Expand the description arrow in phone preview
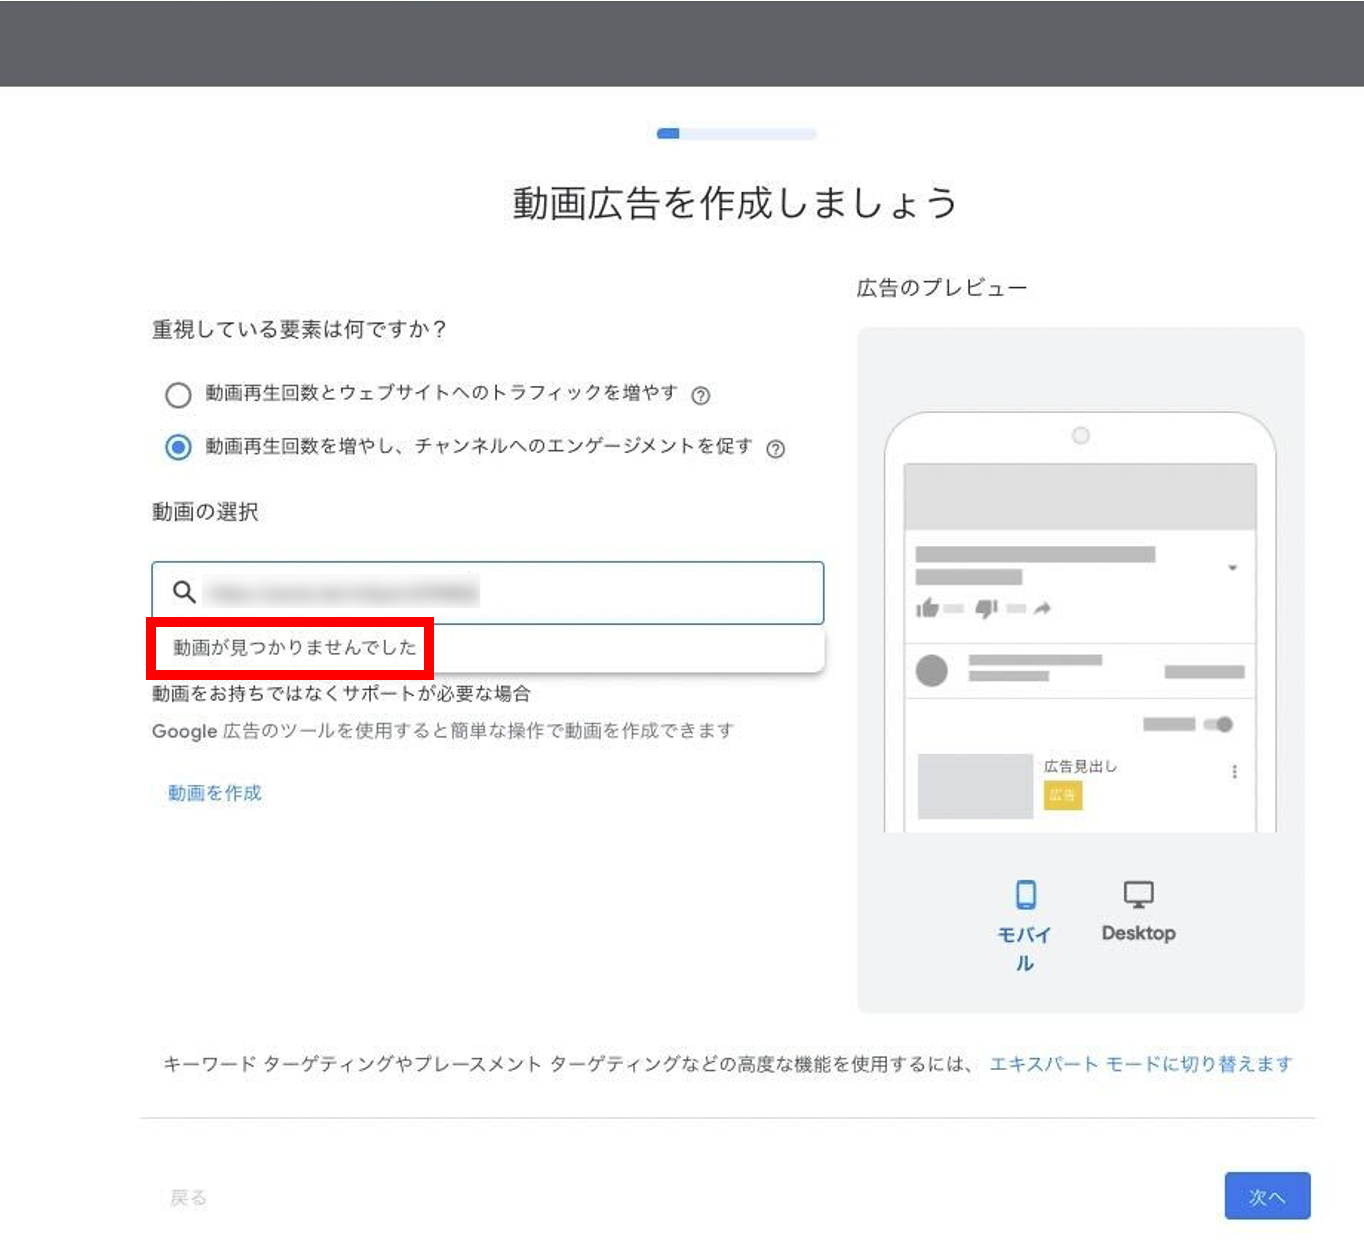Screen dimensions: 1364x1254 1232,568
